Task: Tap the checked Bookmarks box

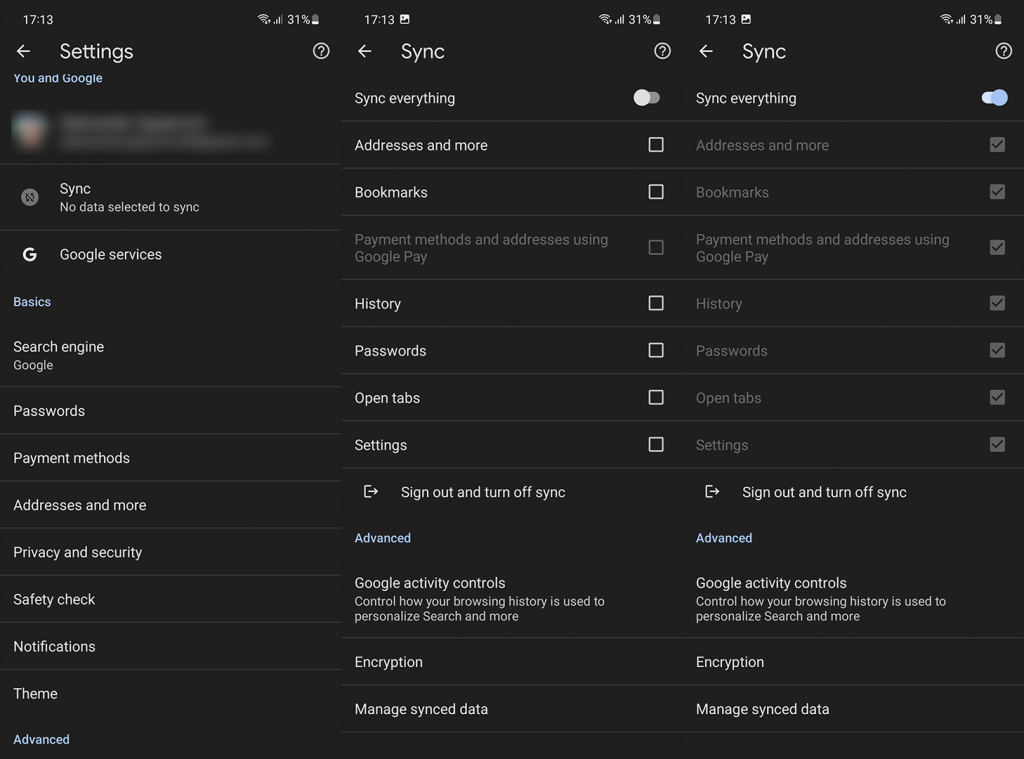Action: pyautogui.click(x=997, y=191)
